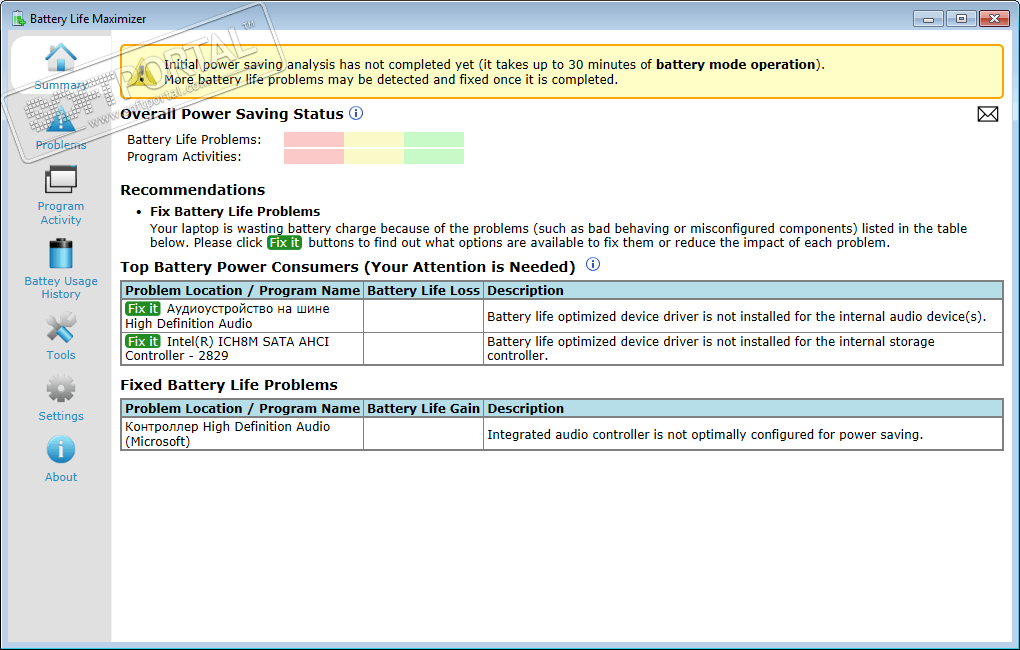Screen dimensions: 1020x650
Task: Select the Tools label
Action: pos(60,355)
